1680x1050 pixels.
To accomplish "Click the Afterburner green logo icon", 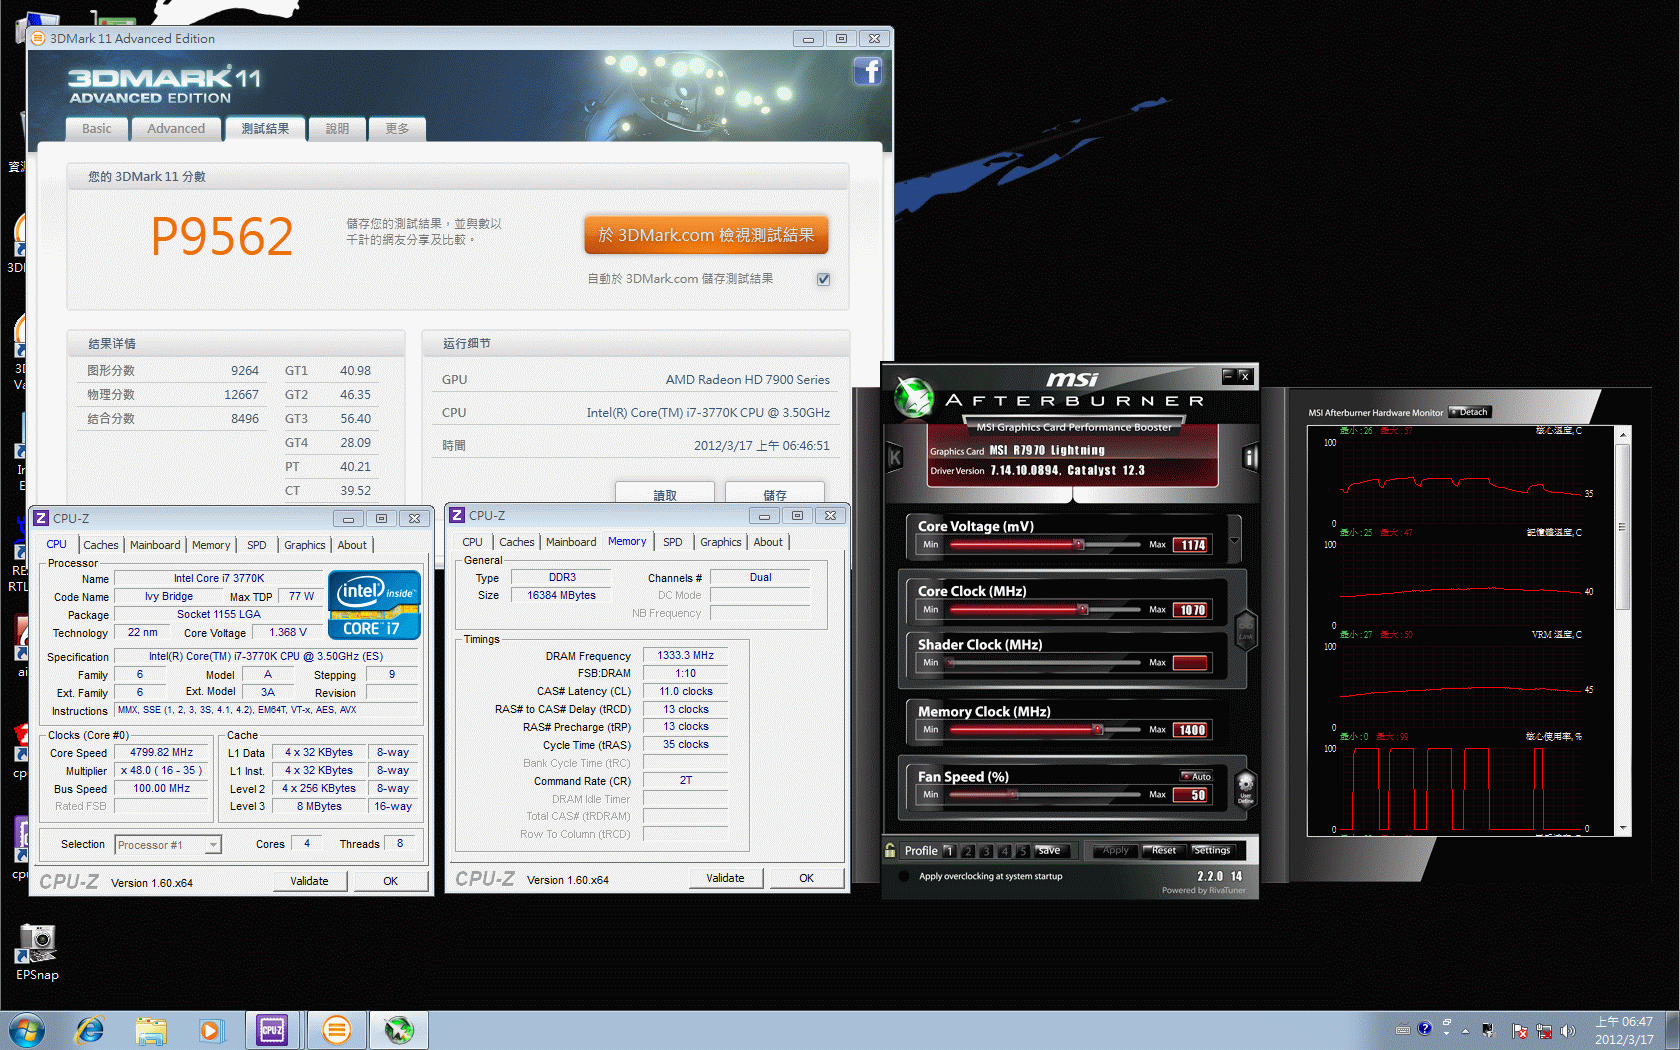I will 913,397.
